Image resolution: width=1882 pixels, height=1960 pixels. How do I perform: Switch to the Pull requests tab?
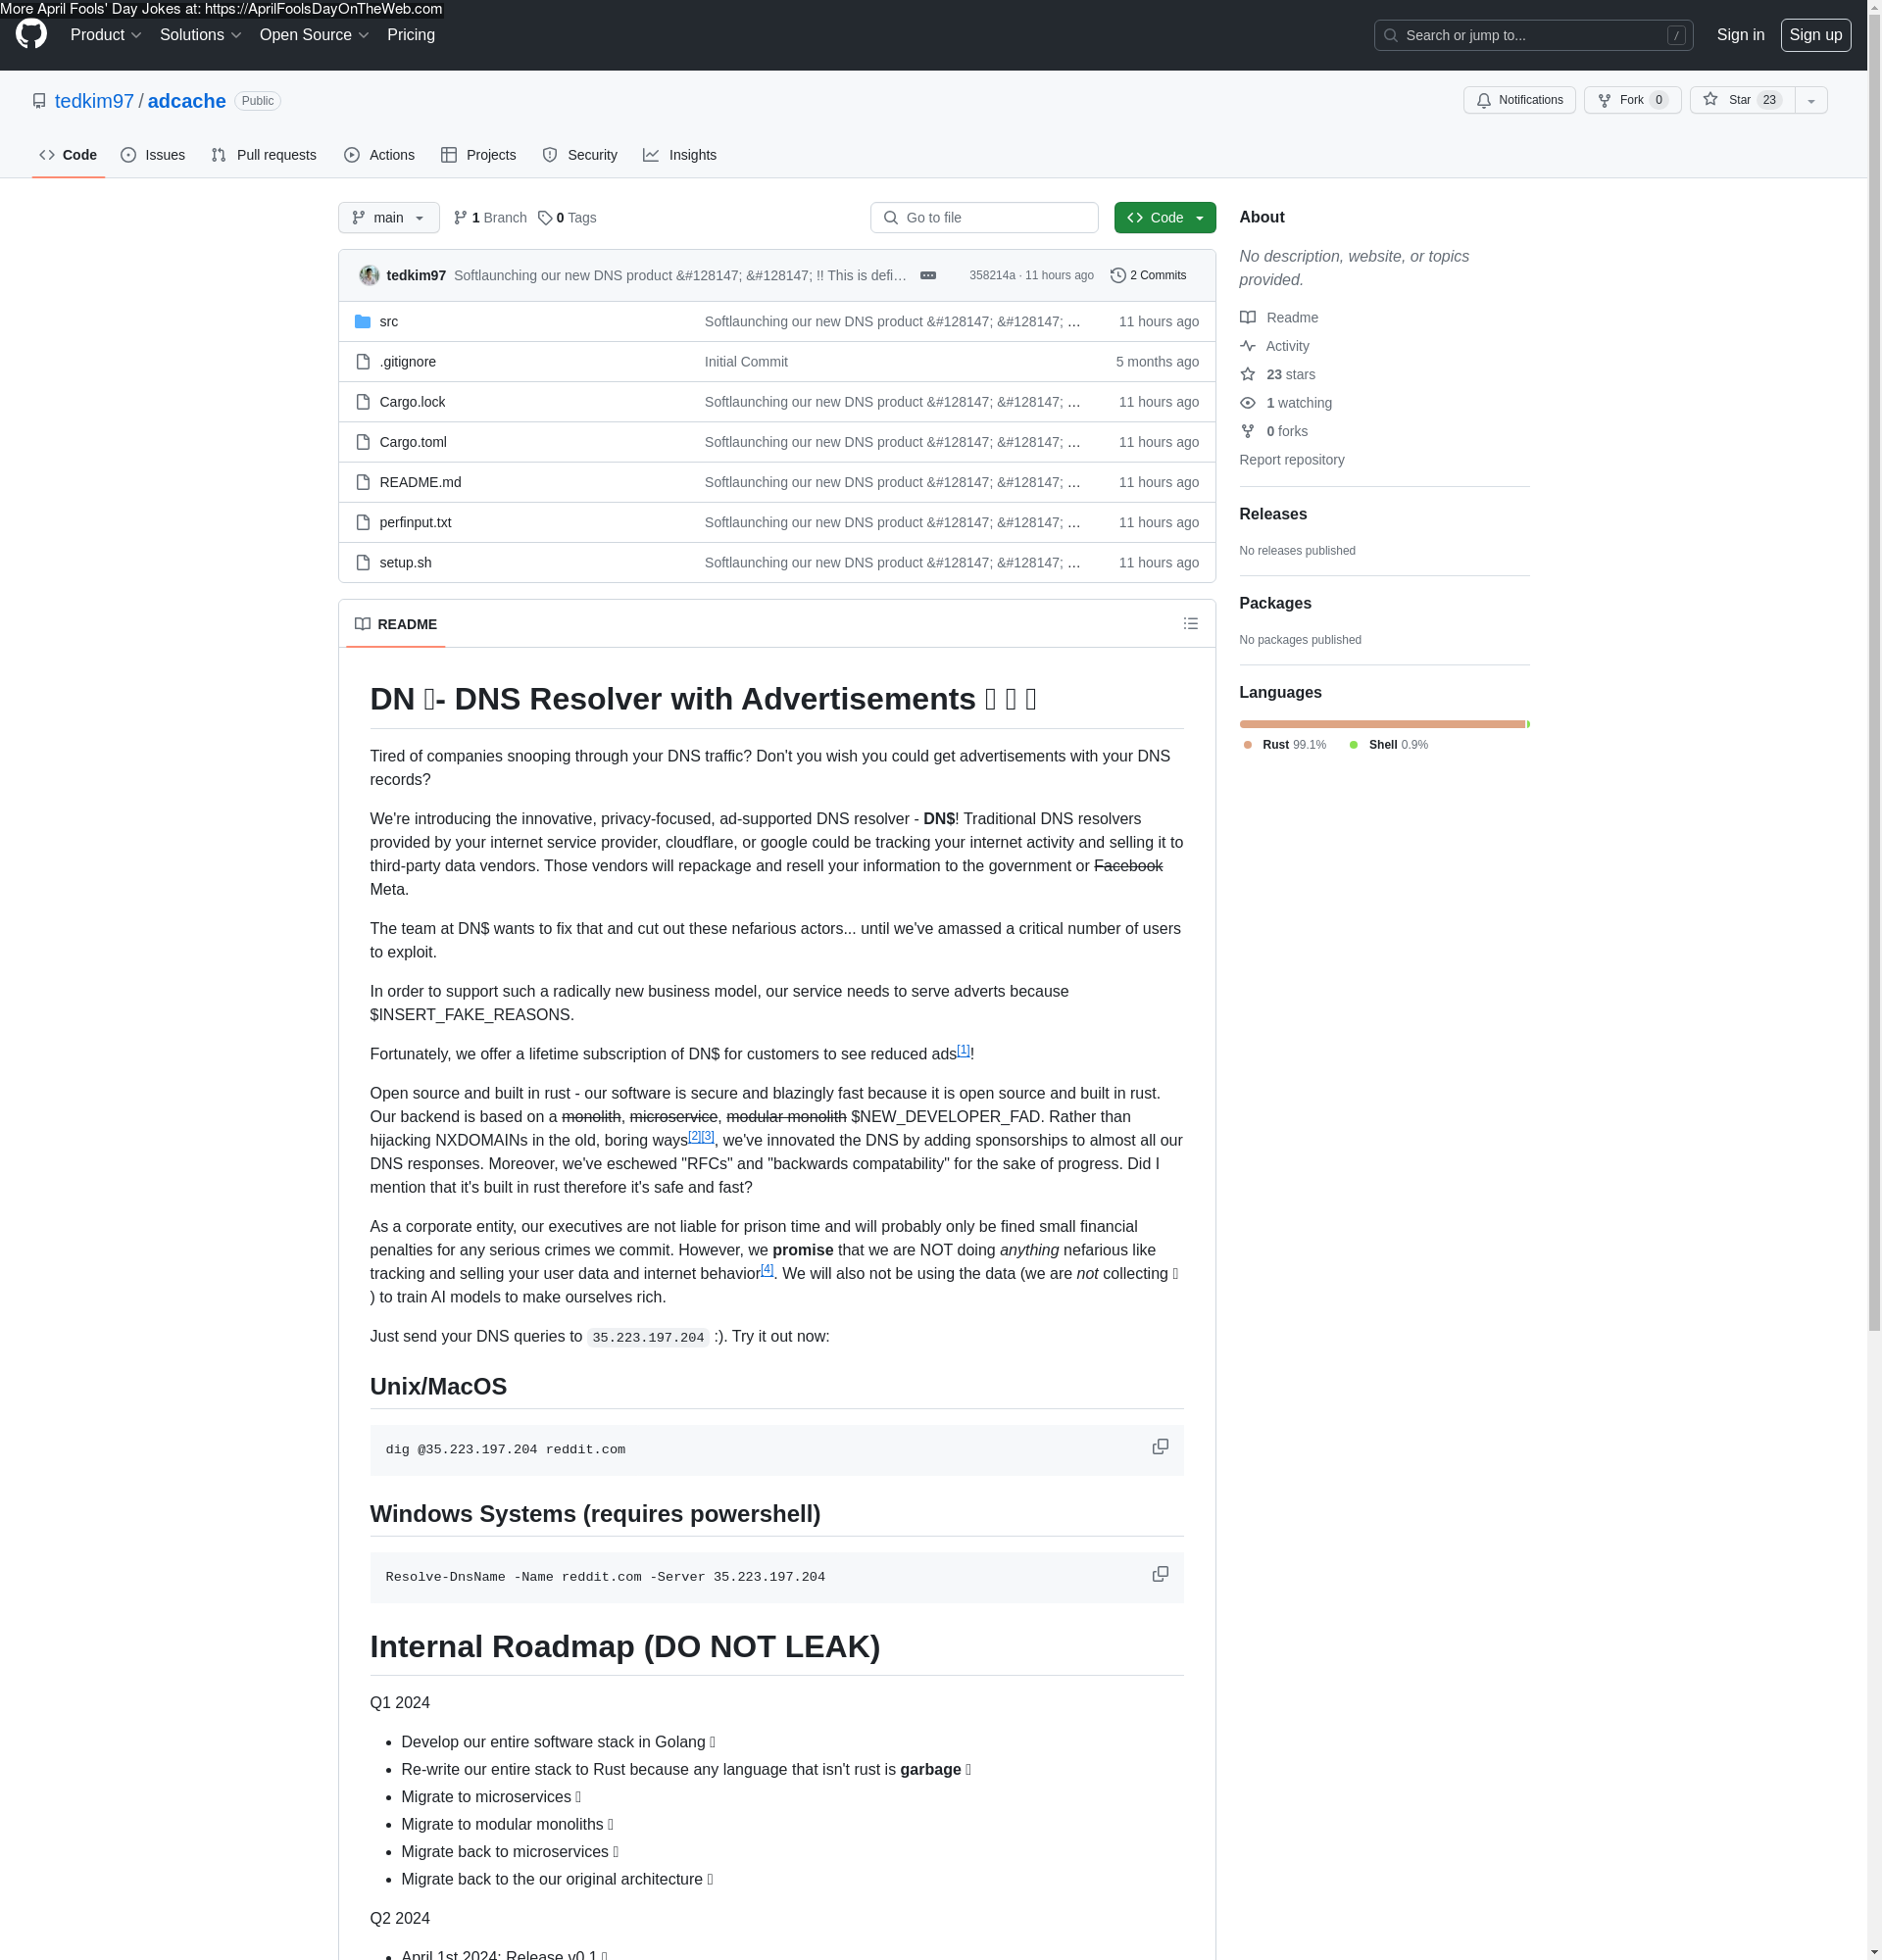[264, 155]
